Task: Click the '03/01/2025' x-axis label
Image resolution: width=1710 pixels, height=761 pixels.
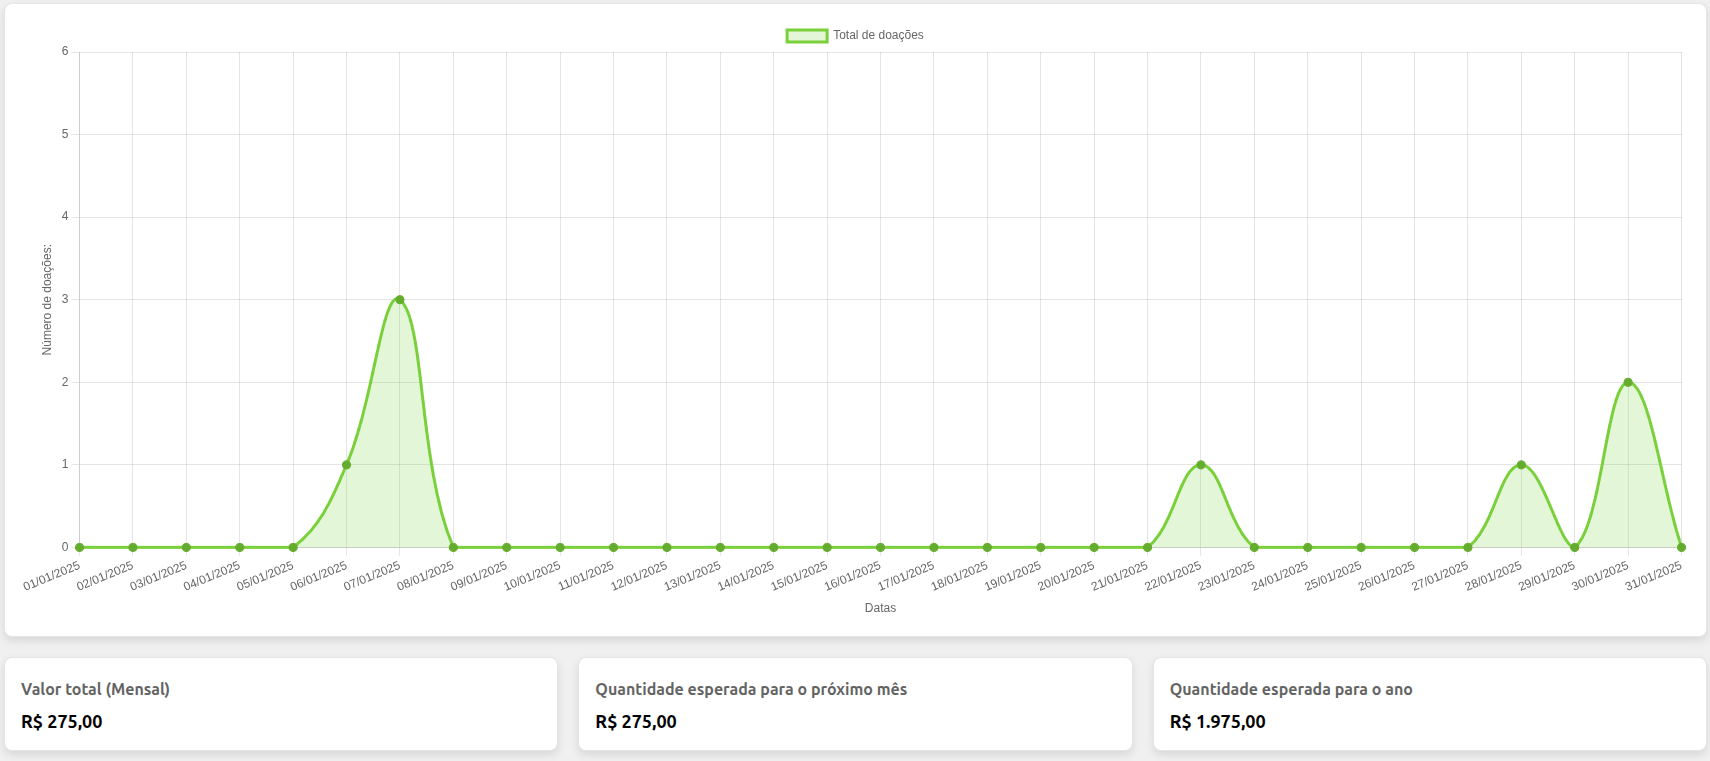Action: point(158,576)
